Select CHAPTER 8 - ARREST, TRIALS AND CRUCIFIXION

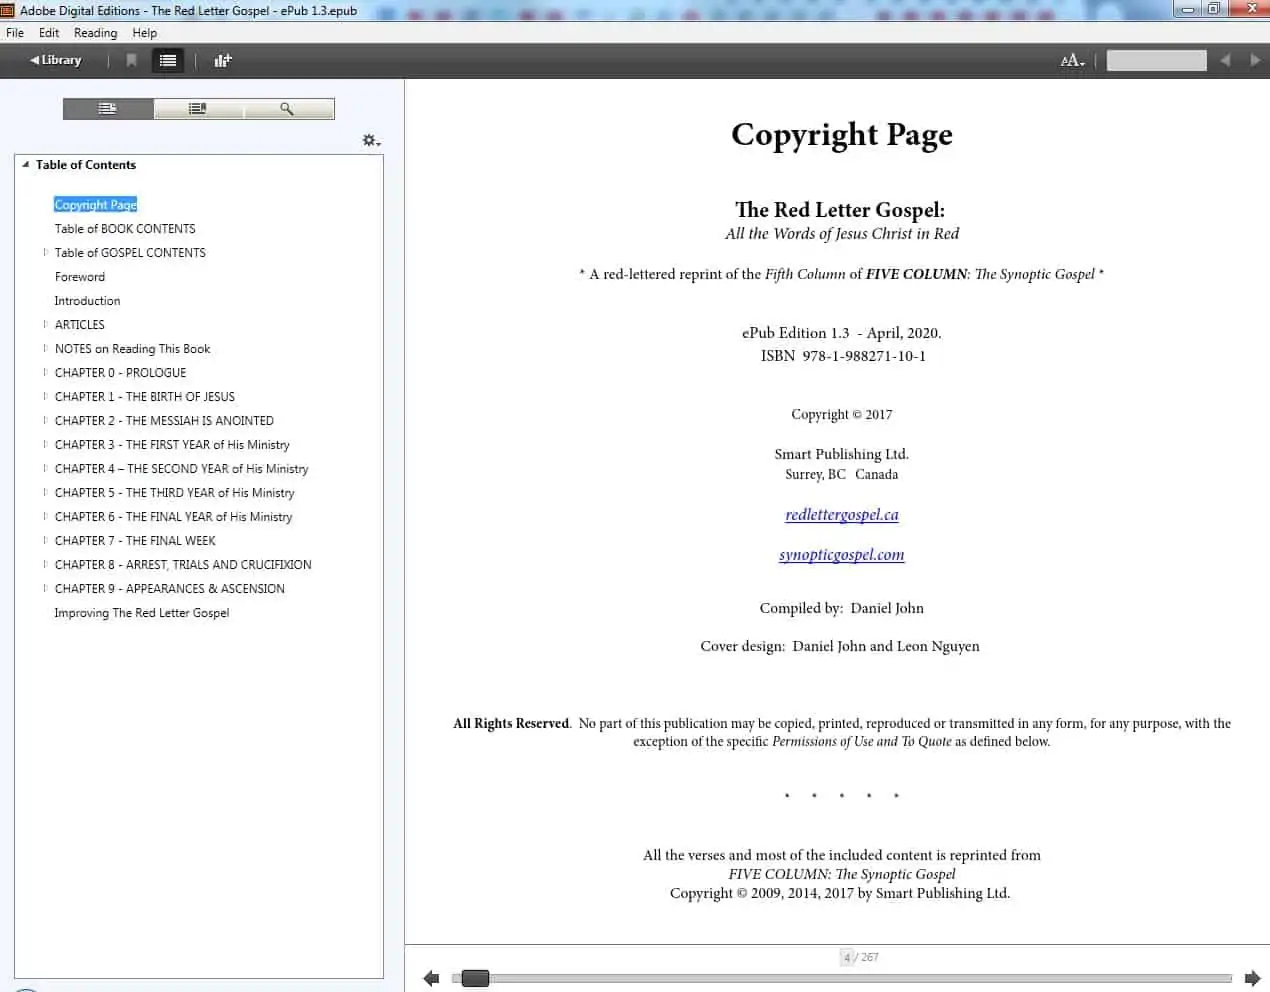(x=183, y=565)
